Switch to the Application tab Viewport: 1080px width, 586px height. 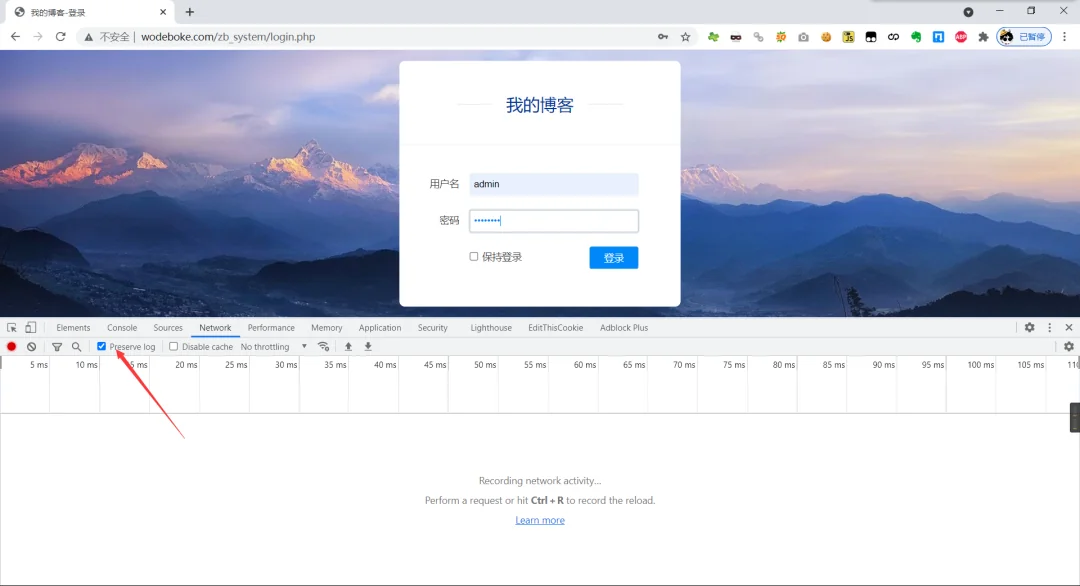tap(380, 328)
